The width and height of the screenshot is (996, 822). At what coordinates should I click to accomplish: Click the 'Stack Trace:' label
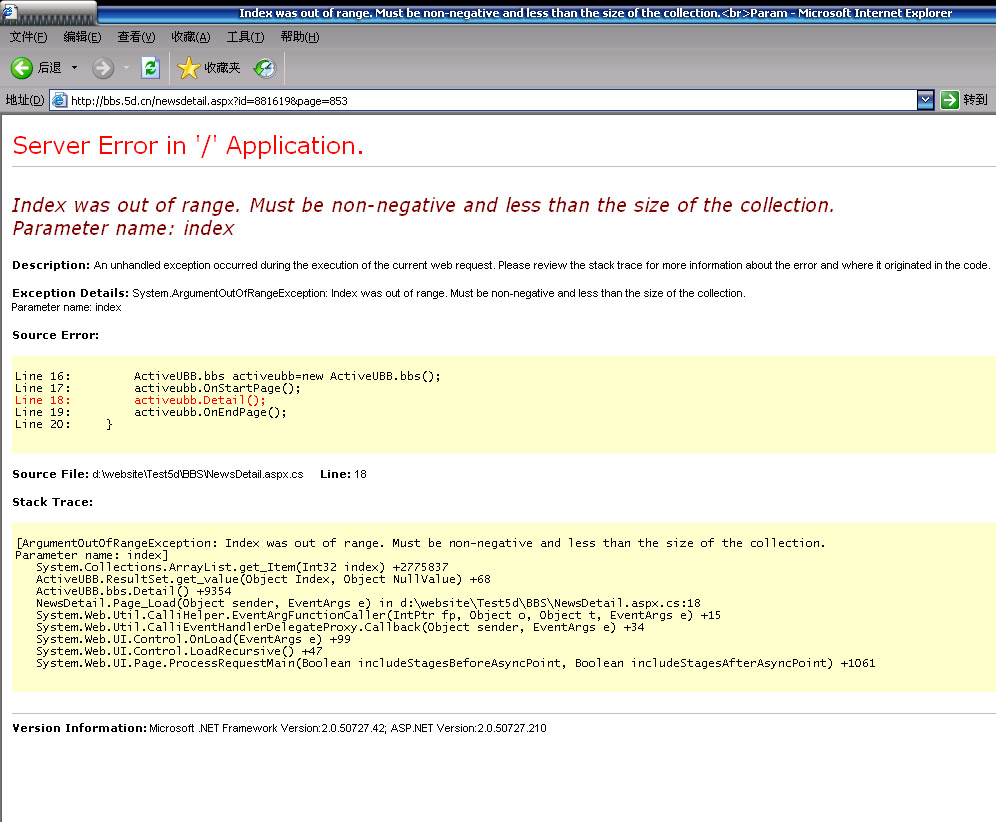point(53,502)
